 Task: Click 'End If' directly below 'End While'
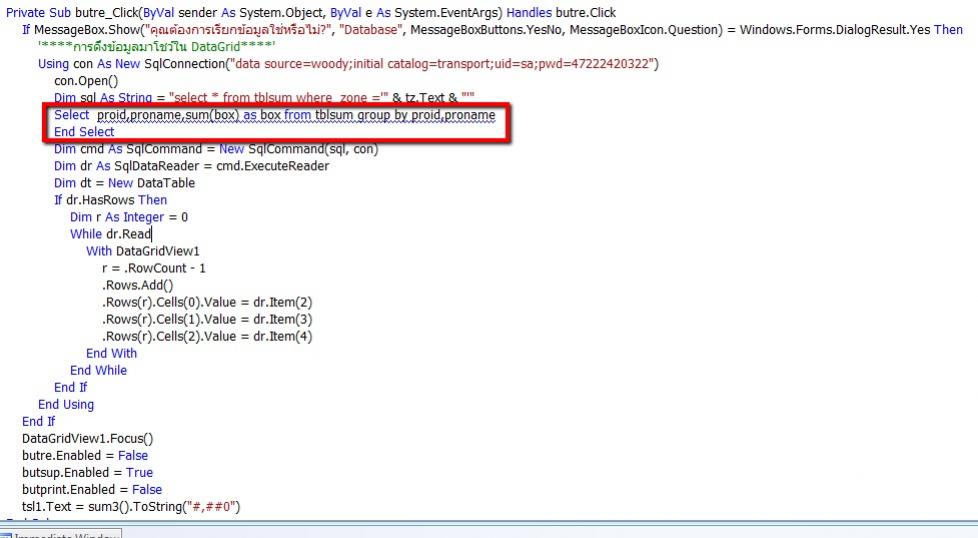[x=70, y=387]
